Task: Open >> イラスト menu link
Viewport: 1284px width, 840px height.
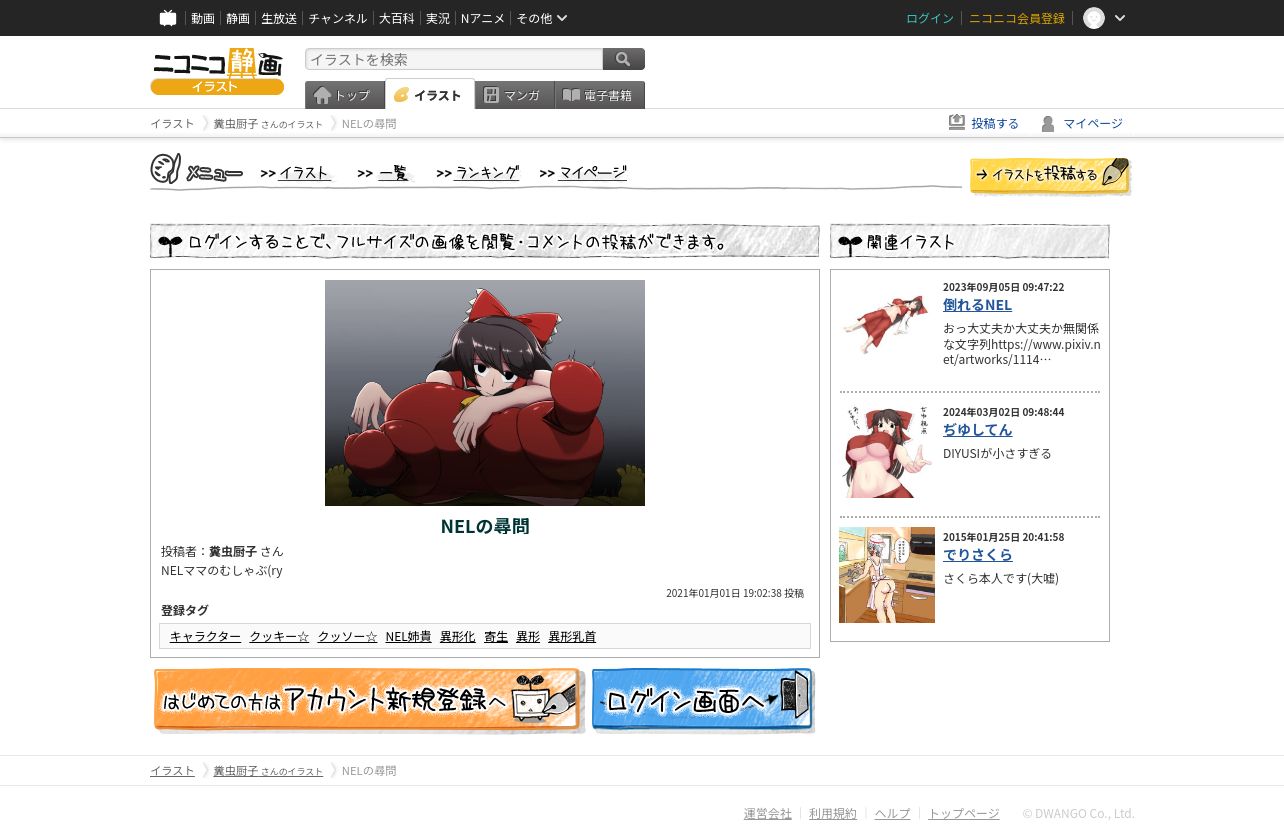Action: pyautogui.click(x=296, y=173)
